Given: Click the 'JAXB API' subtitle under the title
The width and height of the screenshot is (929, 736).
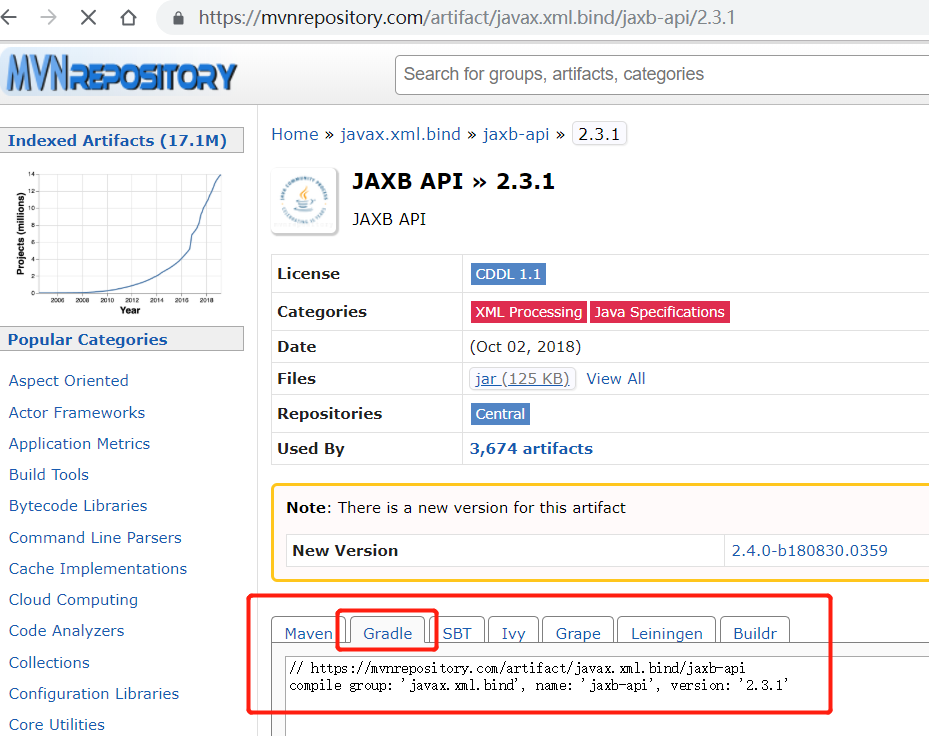Looking at the screenshot, I should (389, 219).
